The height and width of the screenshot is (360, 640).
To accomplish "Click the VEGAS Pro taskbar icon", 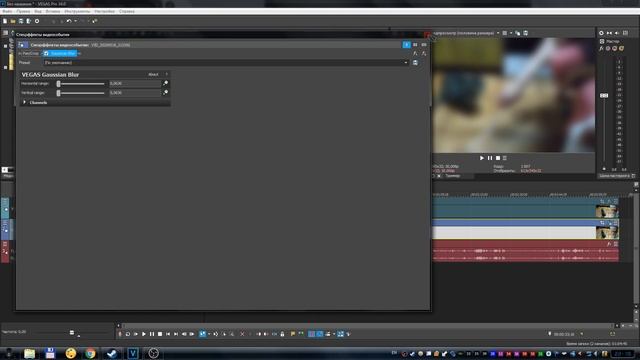I will pyautogui.click(x=133, y=353).
